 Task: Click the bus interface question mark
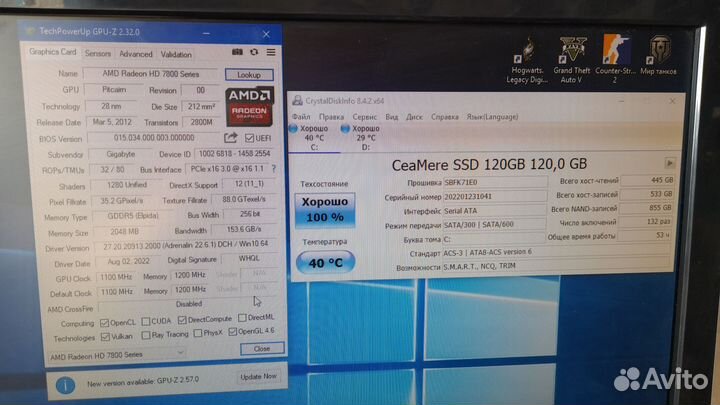(274, 169)
